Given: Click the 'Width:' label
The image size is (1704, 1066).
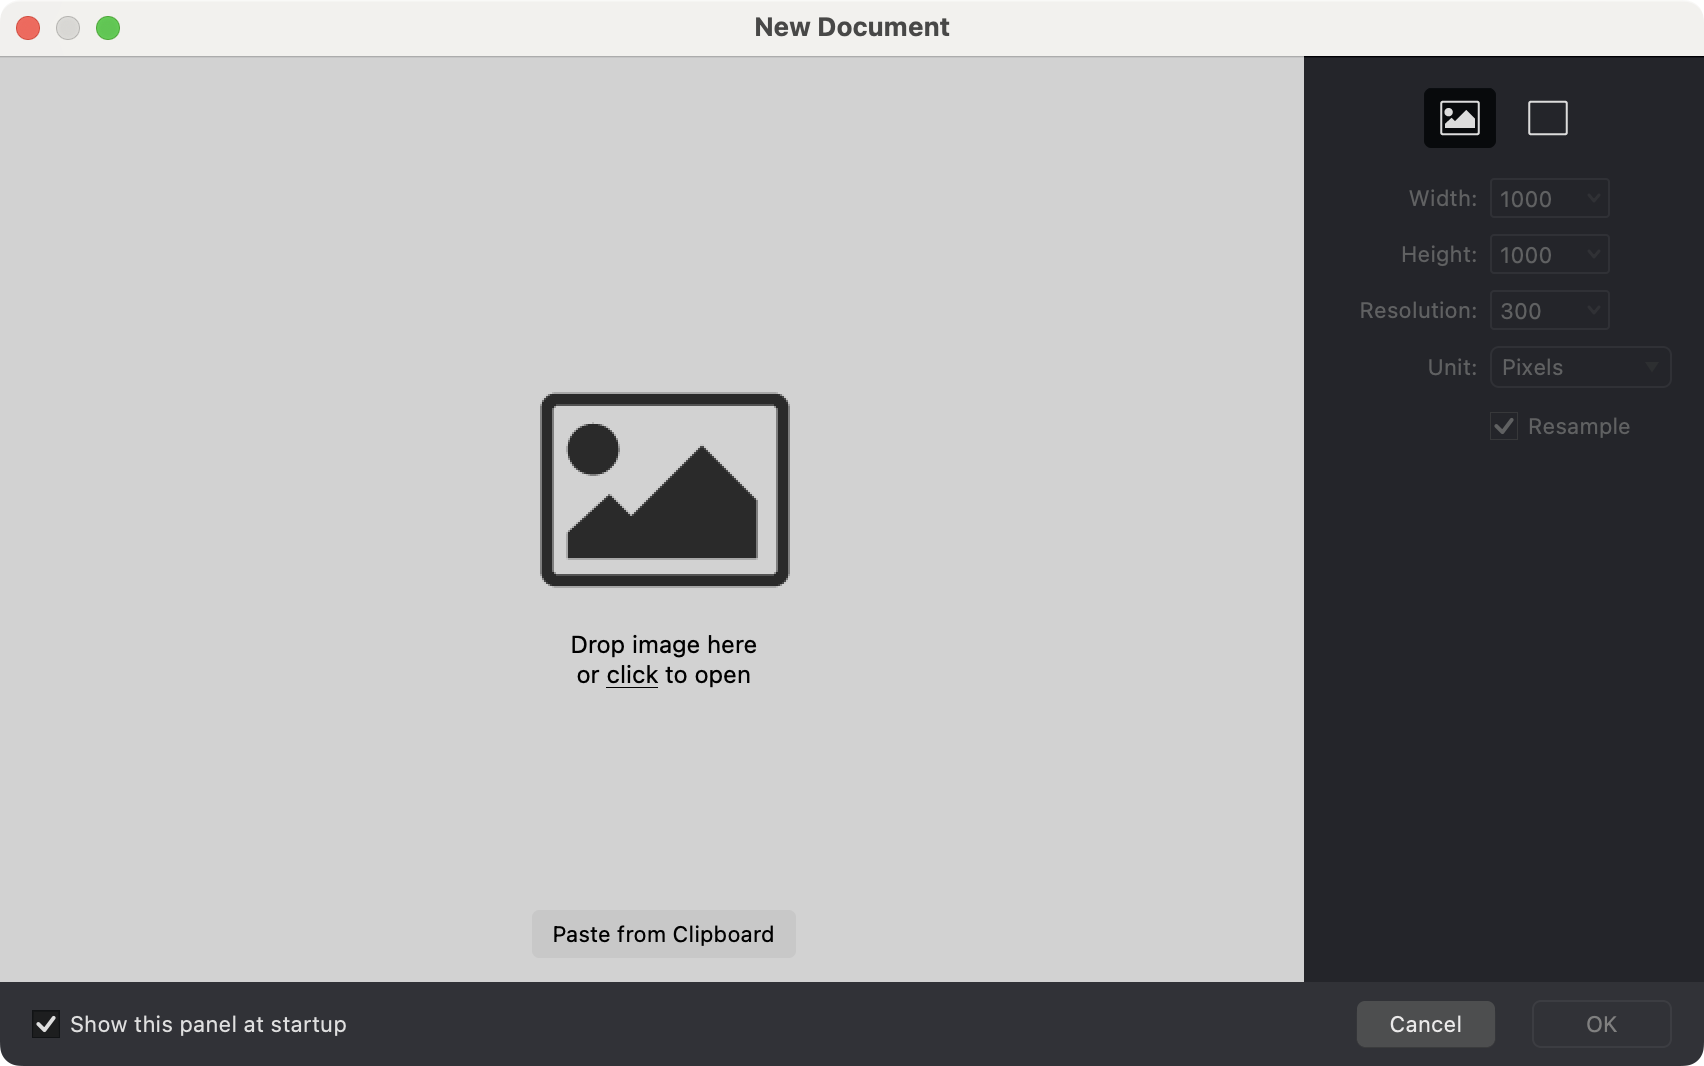Looking at the screenshot, I should click(1443, 198).
